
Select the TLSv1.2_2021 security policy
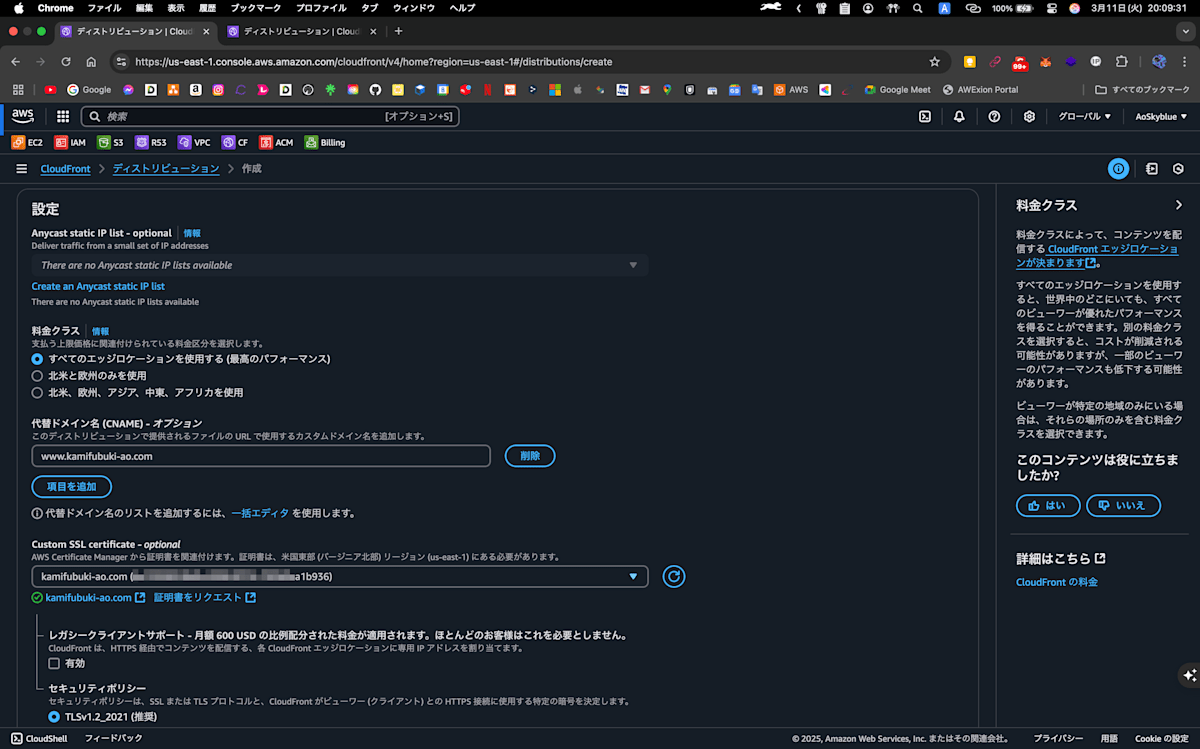coord(54,716)
